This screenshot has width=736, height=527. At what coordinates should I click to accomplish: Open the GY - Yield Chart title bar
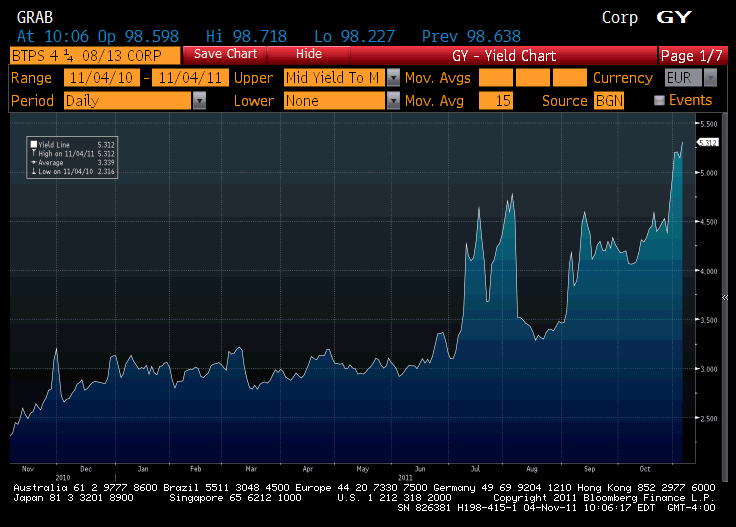coord(504,55)
